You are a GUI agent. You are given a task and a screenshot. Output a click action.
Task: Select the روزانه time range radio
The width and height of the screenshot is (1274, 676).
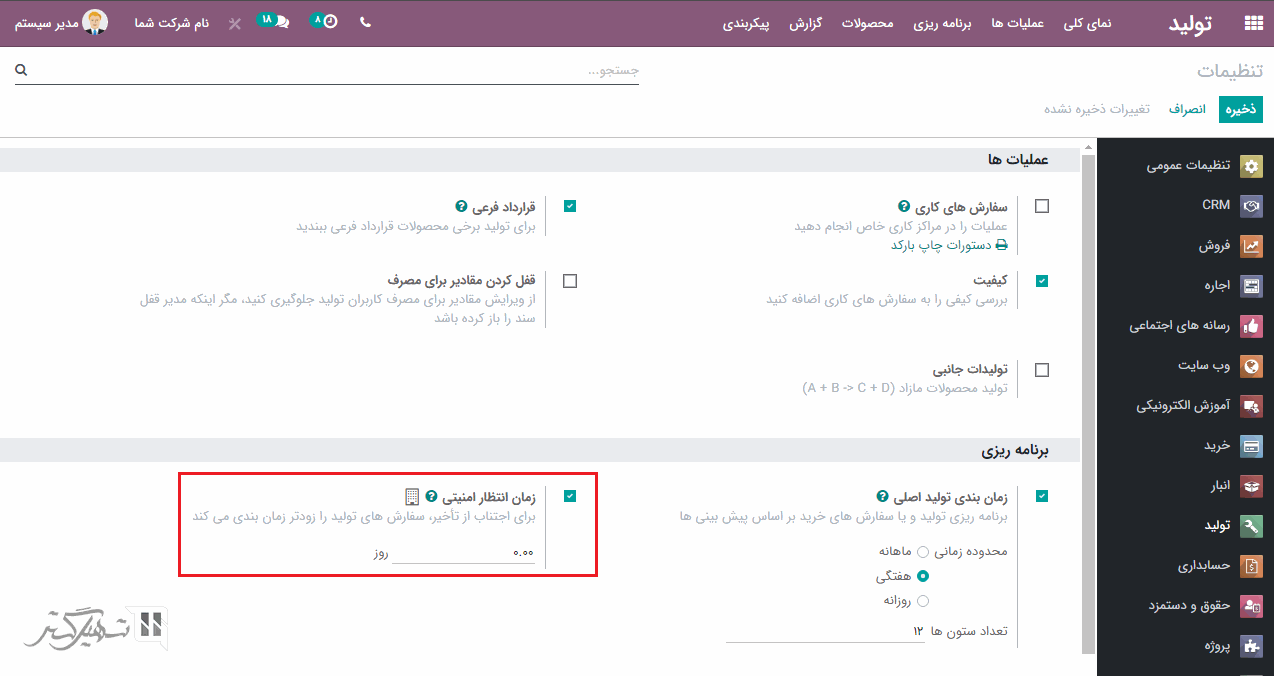922,601
